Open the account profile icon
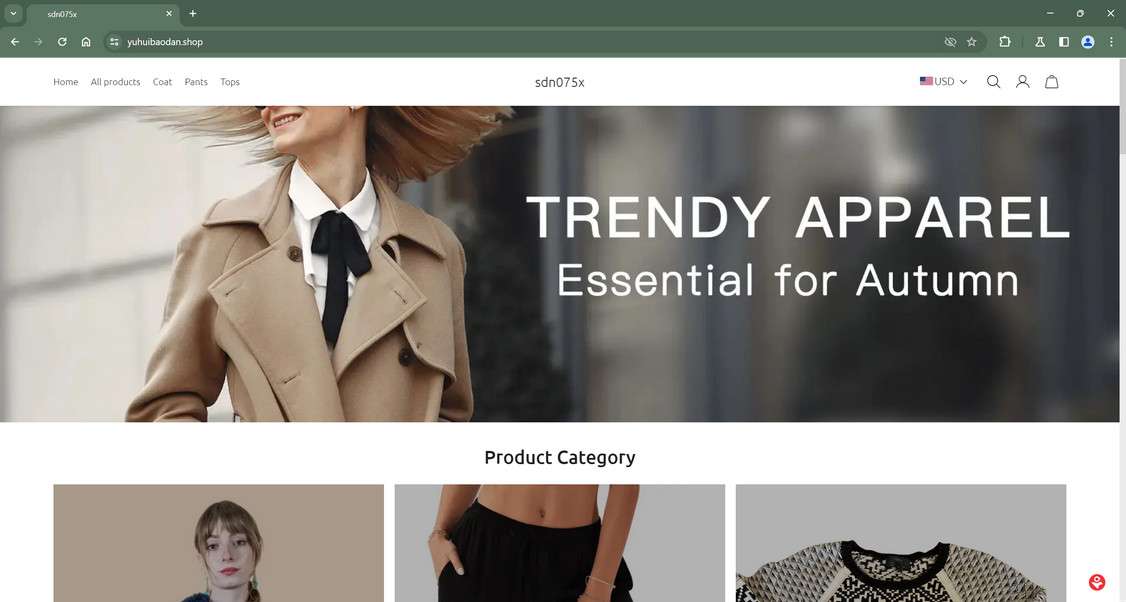Viewport: 1126px width, 602px height. click(1023, 82)
